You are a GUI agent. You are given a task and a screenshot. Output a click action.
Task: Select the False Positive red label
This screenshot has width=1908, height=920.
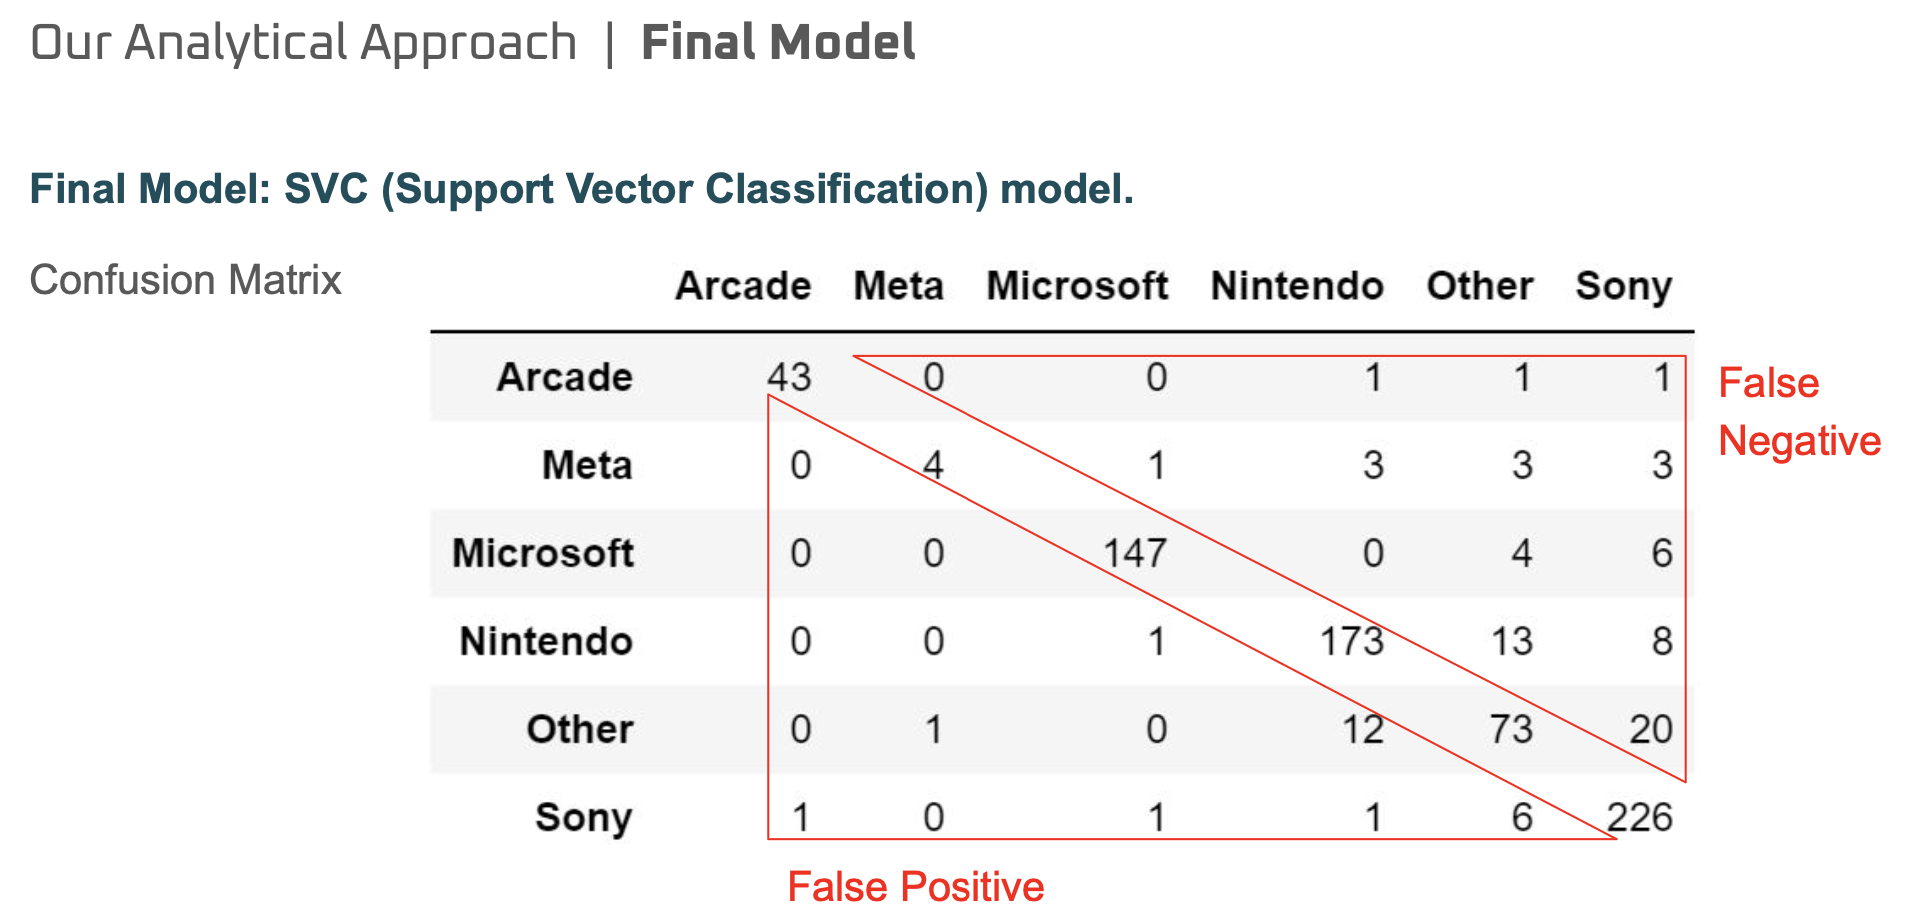(x=916, y=887)
